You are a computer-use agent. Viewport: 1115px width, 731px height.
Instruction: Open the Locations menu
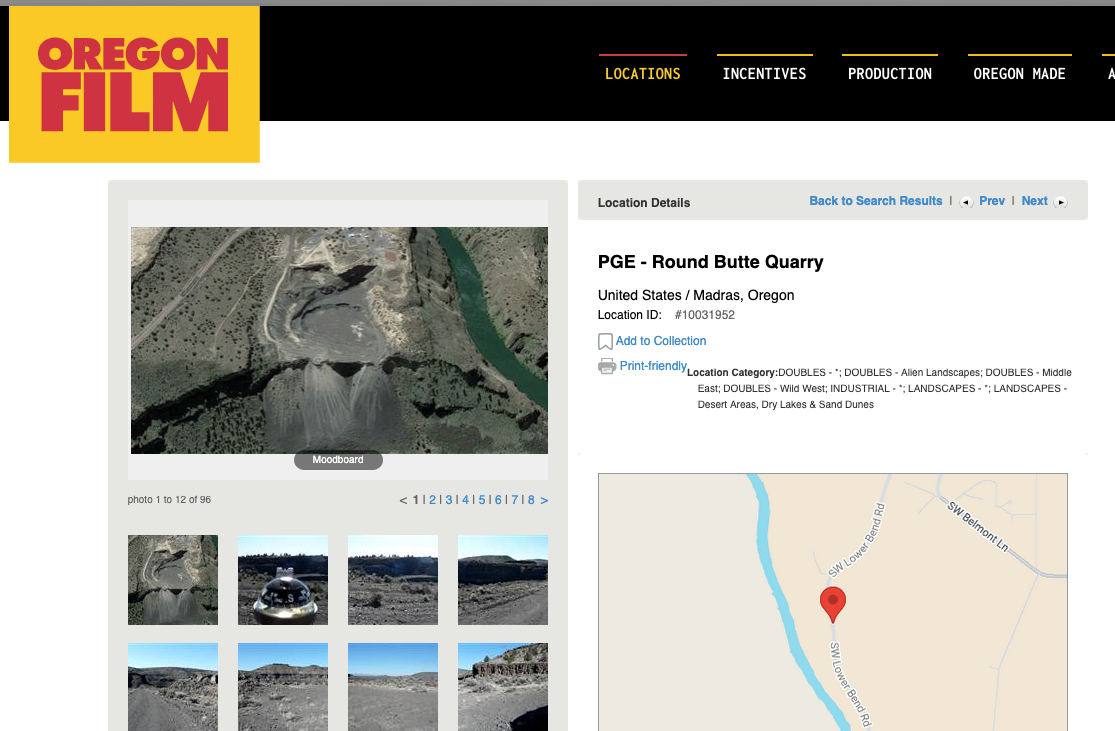point(642,74)
